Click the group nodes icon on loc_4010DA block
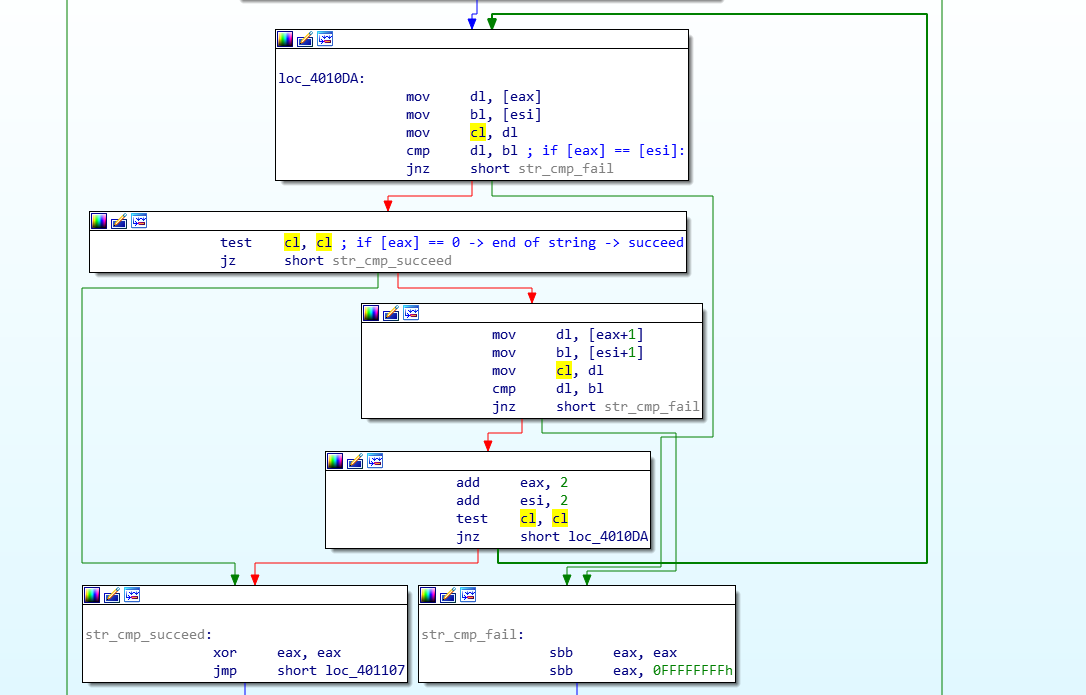The image size is (1086, 695). (x=325, y=39)
